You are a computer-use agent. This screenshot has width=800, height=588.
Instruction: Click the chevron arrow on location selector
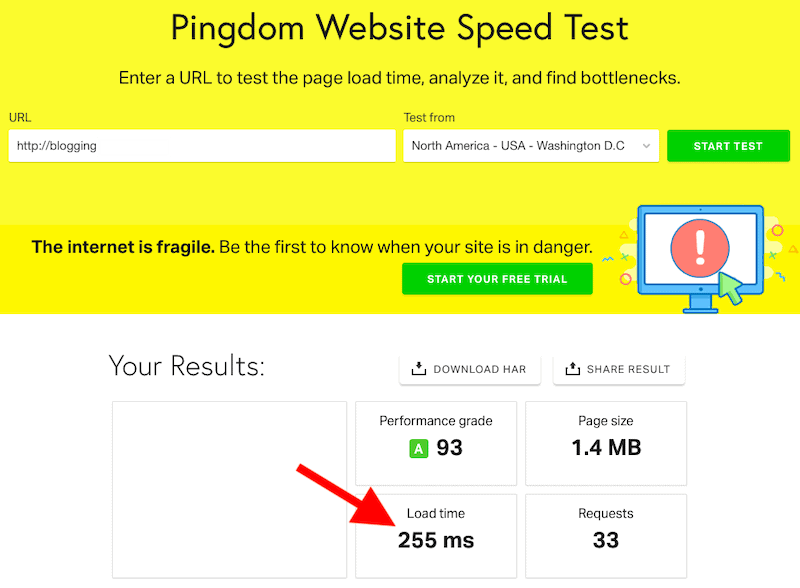647,146
